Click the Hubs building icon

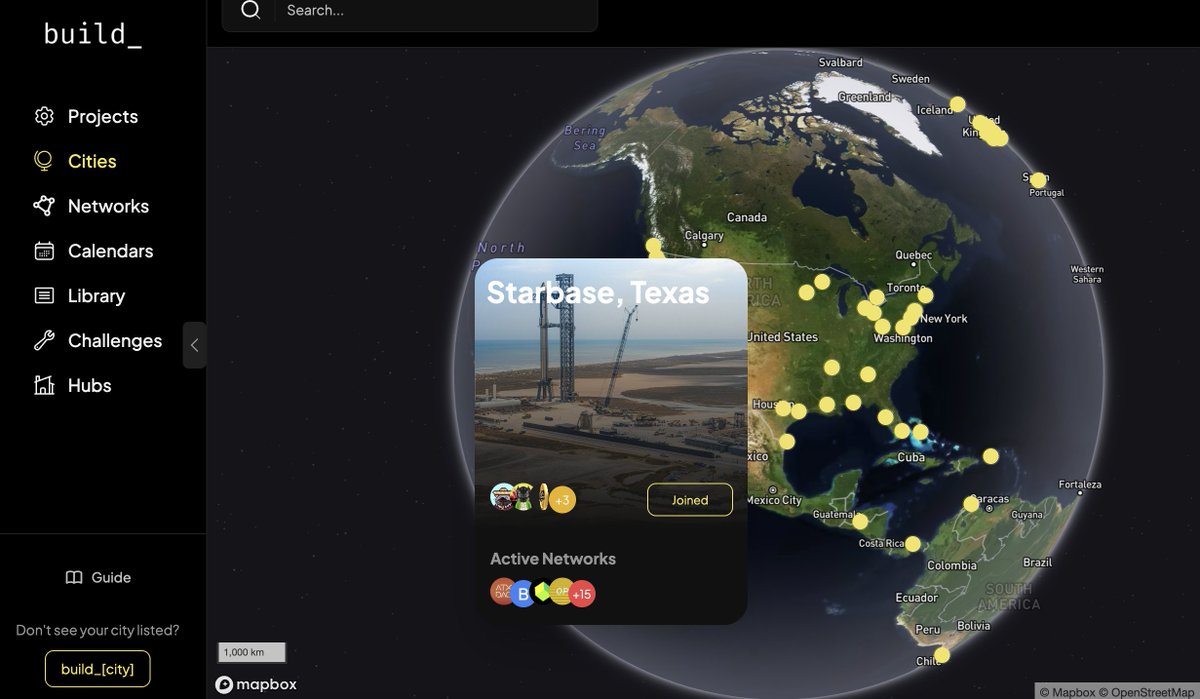coord(44,385)
